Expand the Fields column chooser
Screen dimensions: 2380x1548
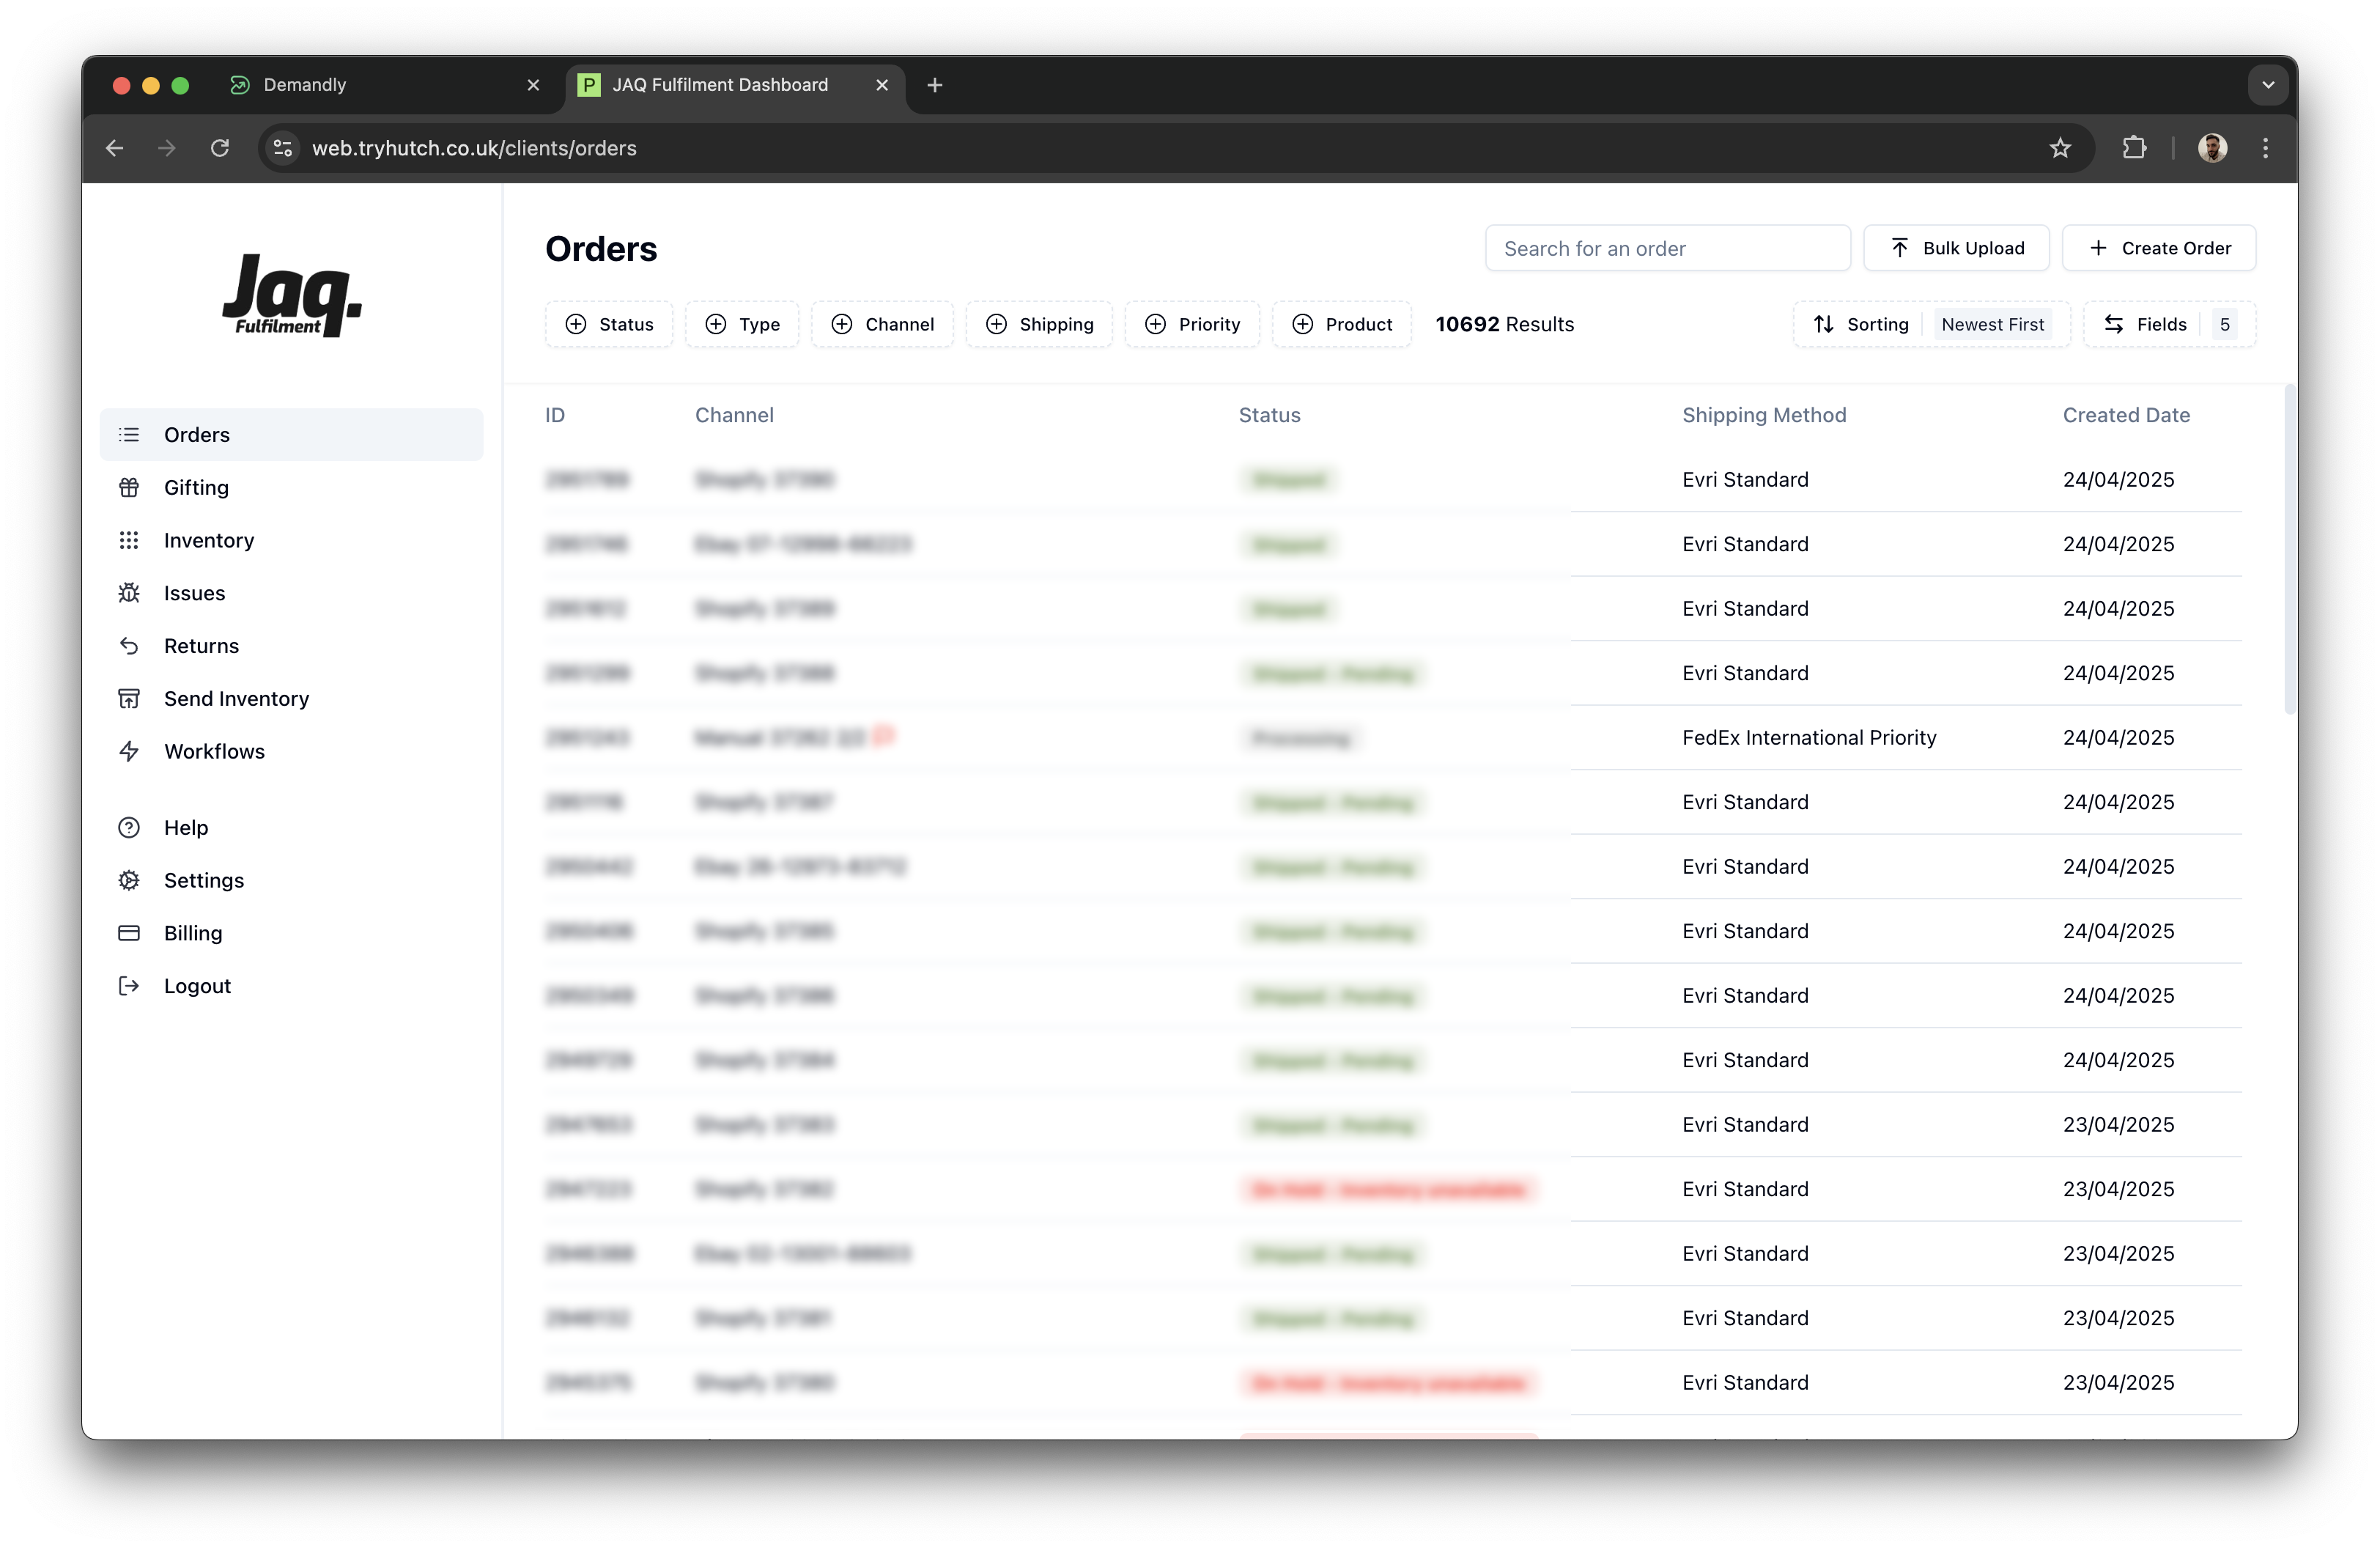[x=2168, y=324]
